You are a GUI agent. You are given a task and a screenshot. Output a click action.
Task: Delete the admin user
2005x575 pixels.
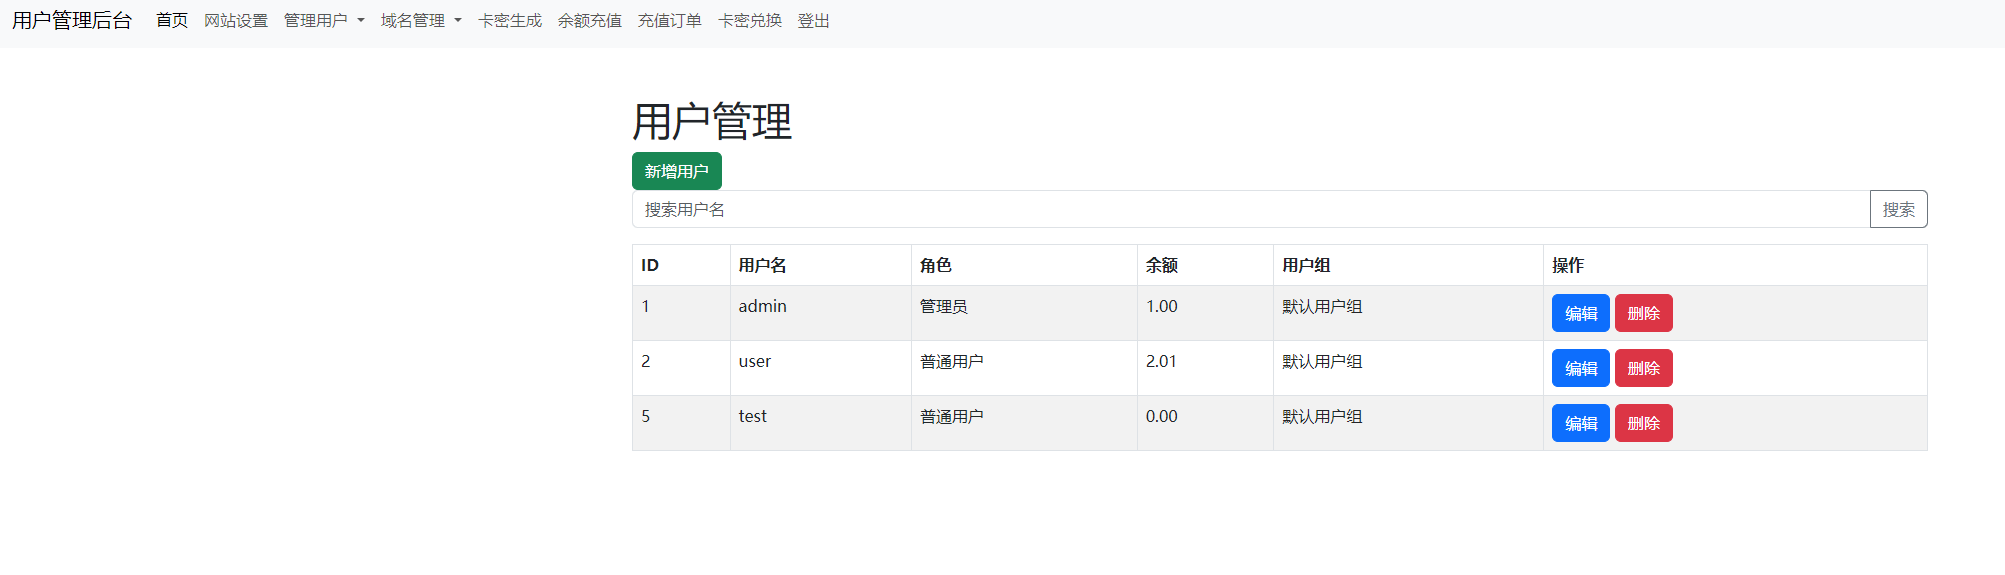pos(1643,313)
